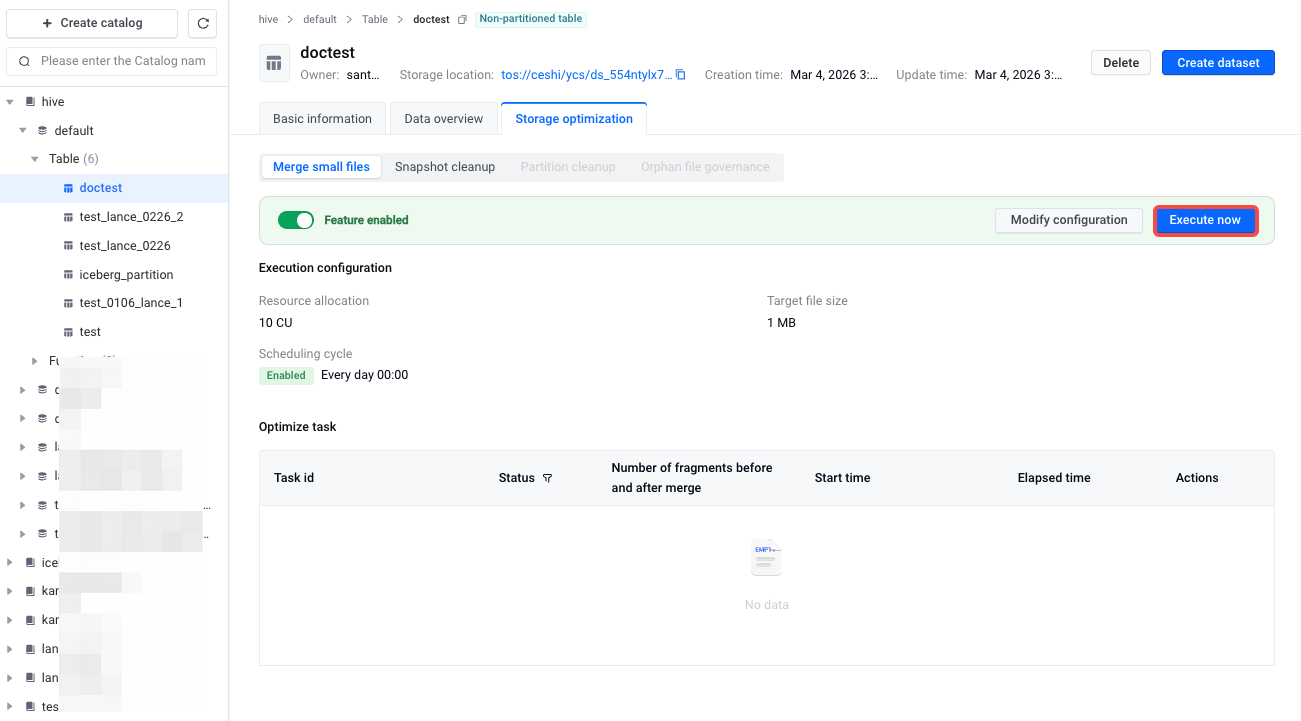Click the Status column filter icon
Screen dimensions: 1301x721
tap(547, 478)
